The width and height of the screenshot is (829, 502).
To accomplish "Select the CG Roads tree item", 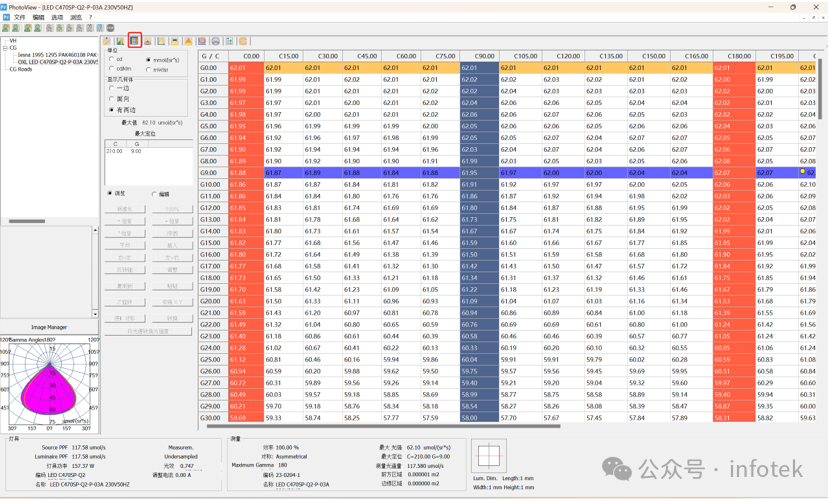I will coord(21,69).
